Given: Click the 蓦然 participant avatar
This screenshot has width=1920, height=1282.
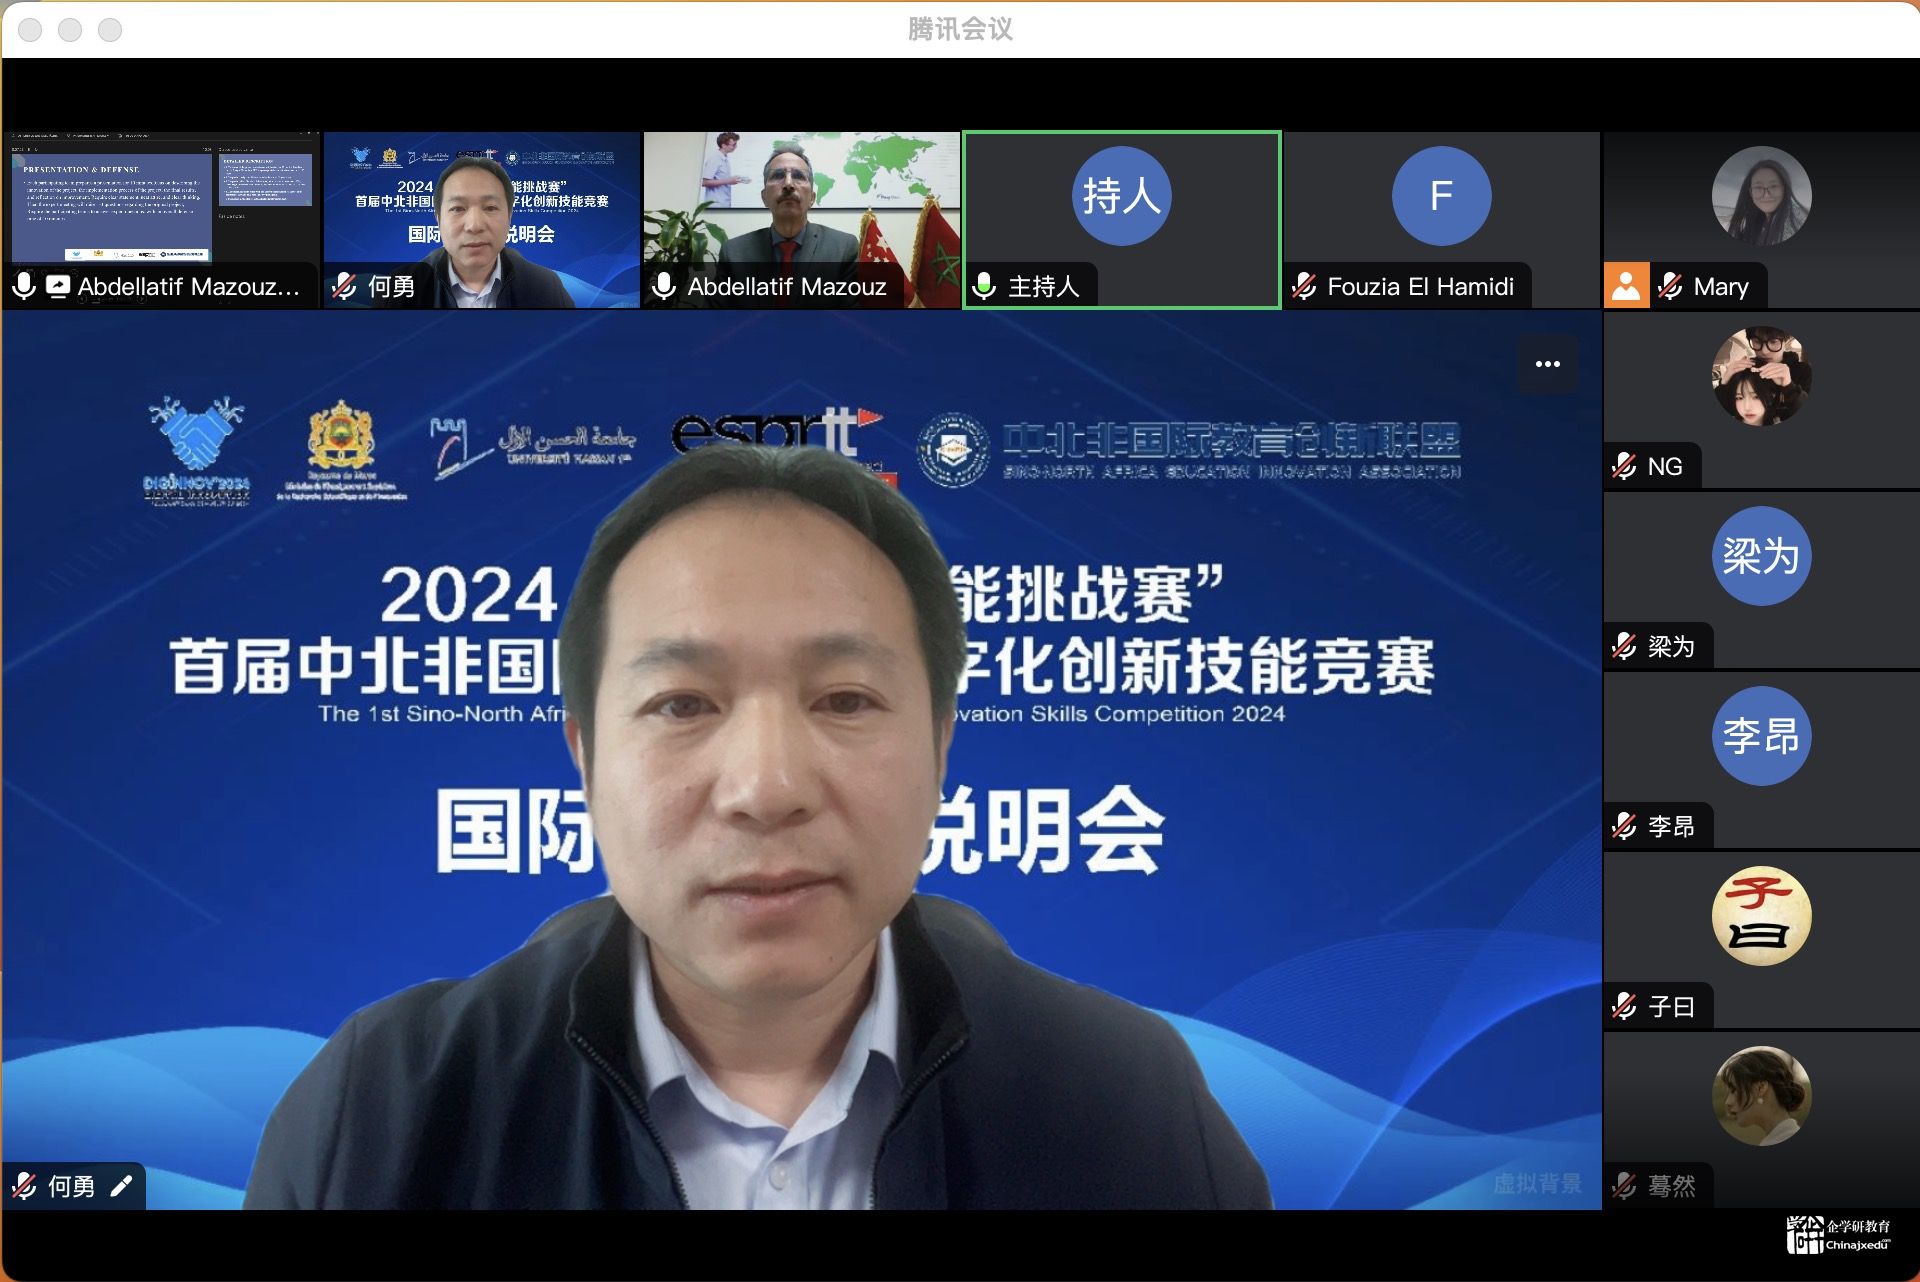Looking at the screenshot, I should [x=1761, y=1096].
